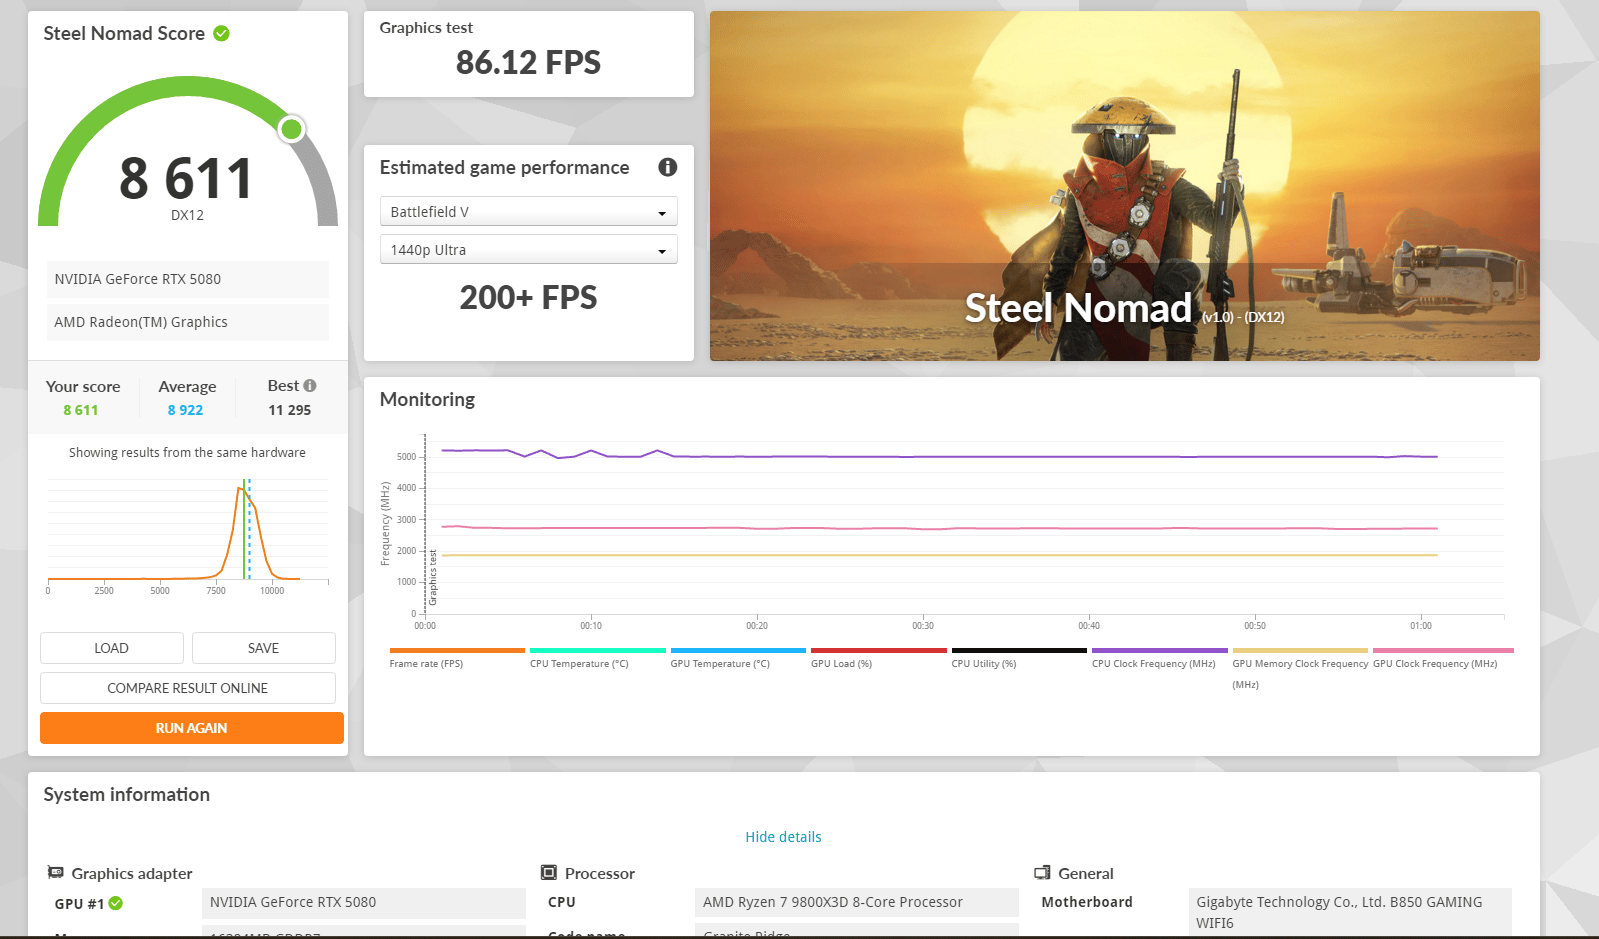The image size is (1599, 939).
Task: Toggle Frame rate (FPS) legend swatch
Action: pyautogui.click(x=457, y=650)
